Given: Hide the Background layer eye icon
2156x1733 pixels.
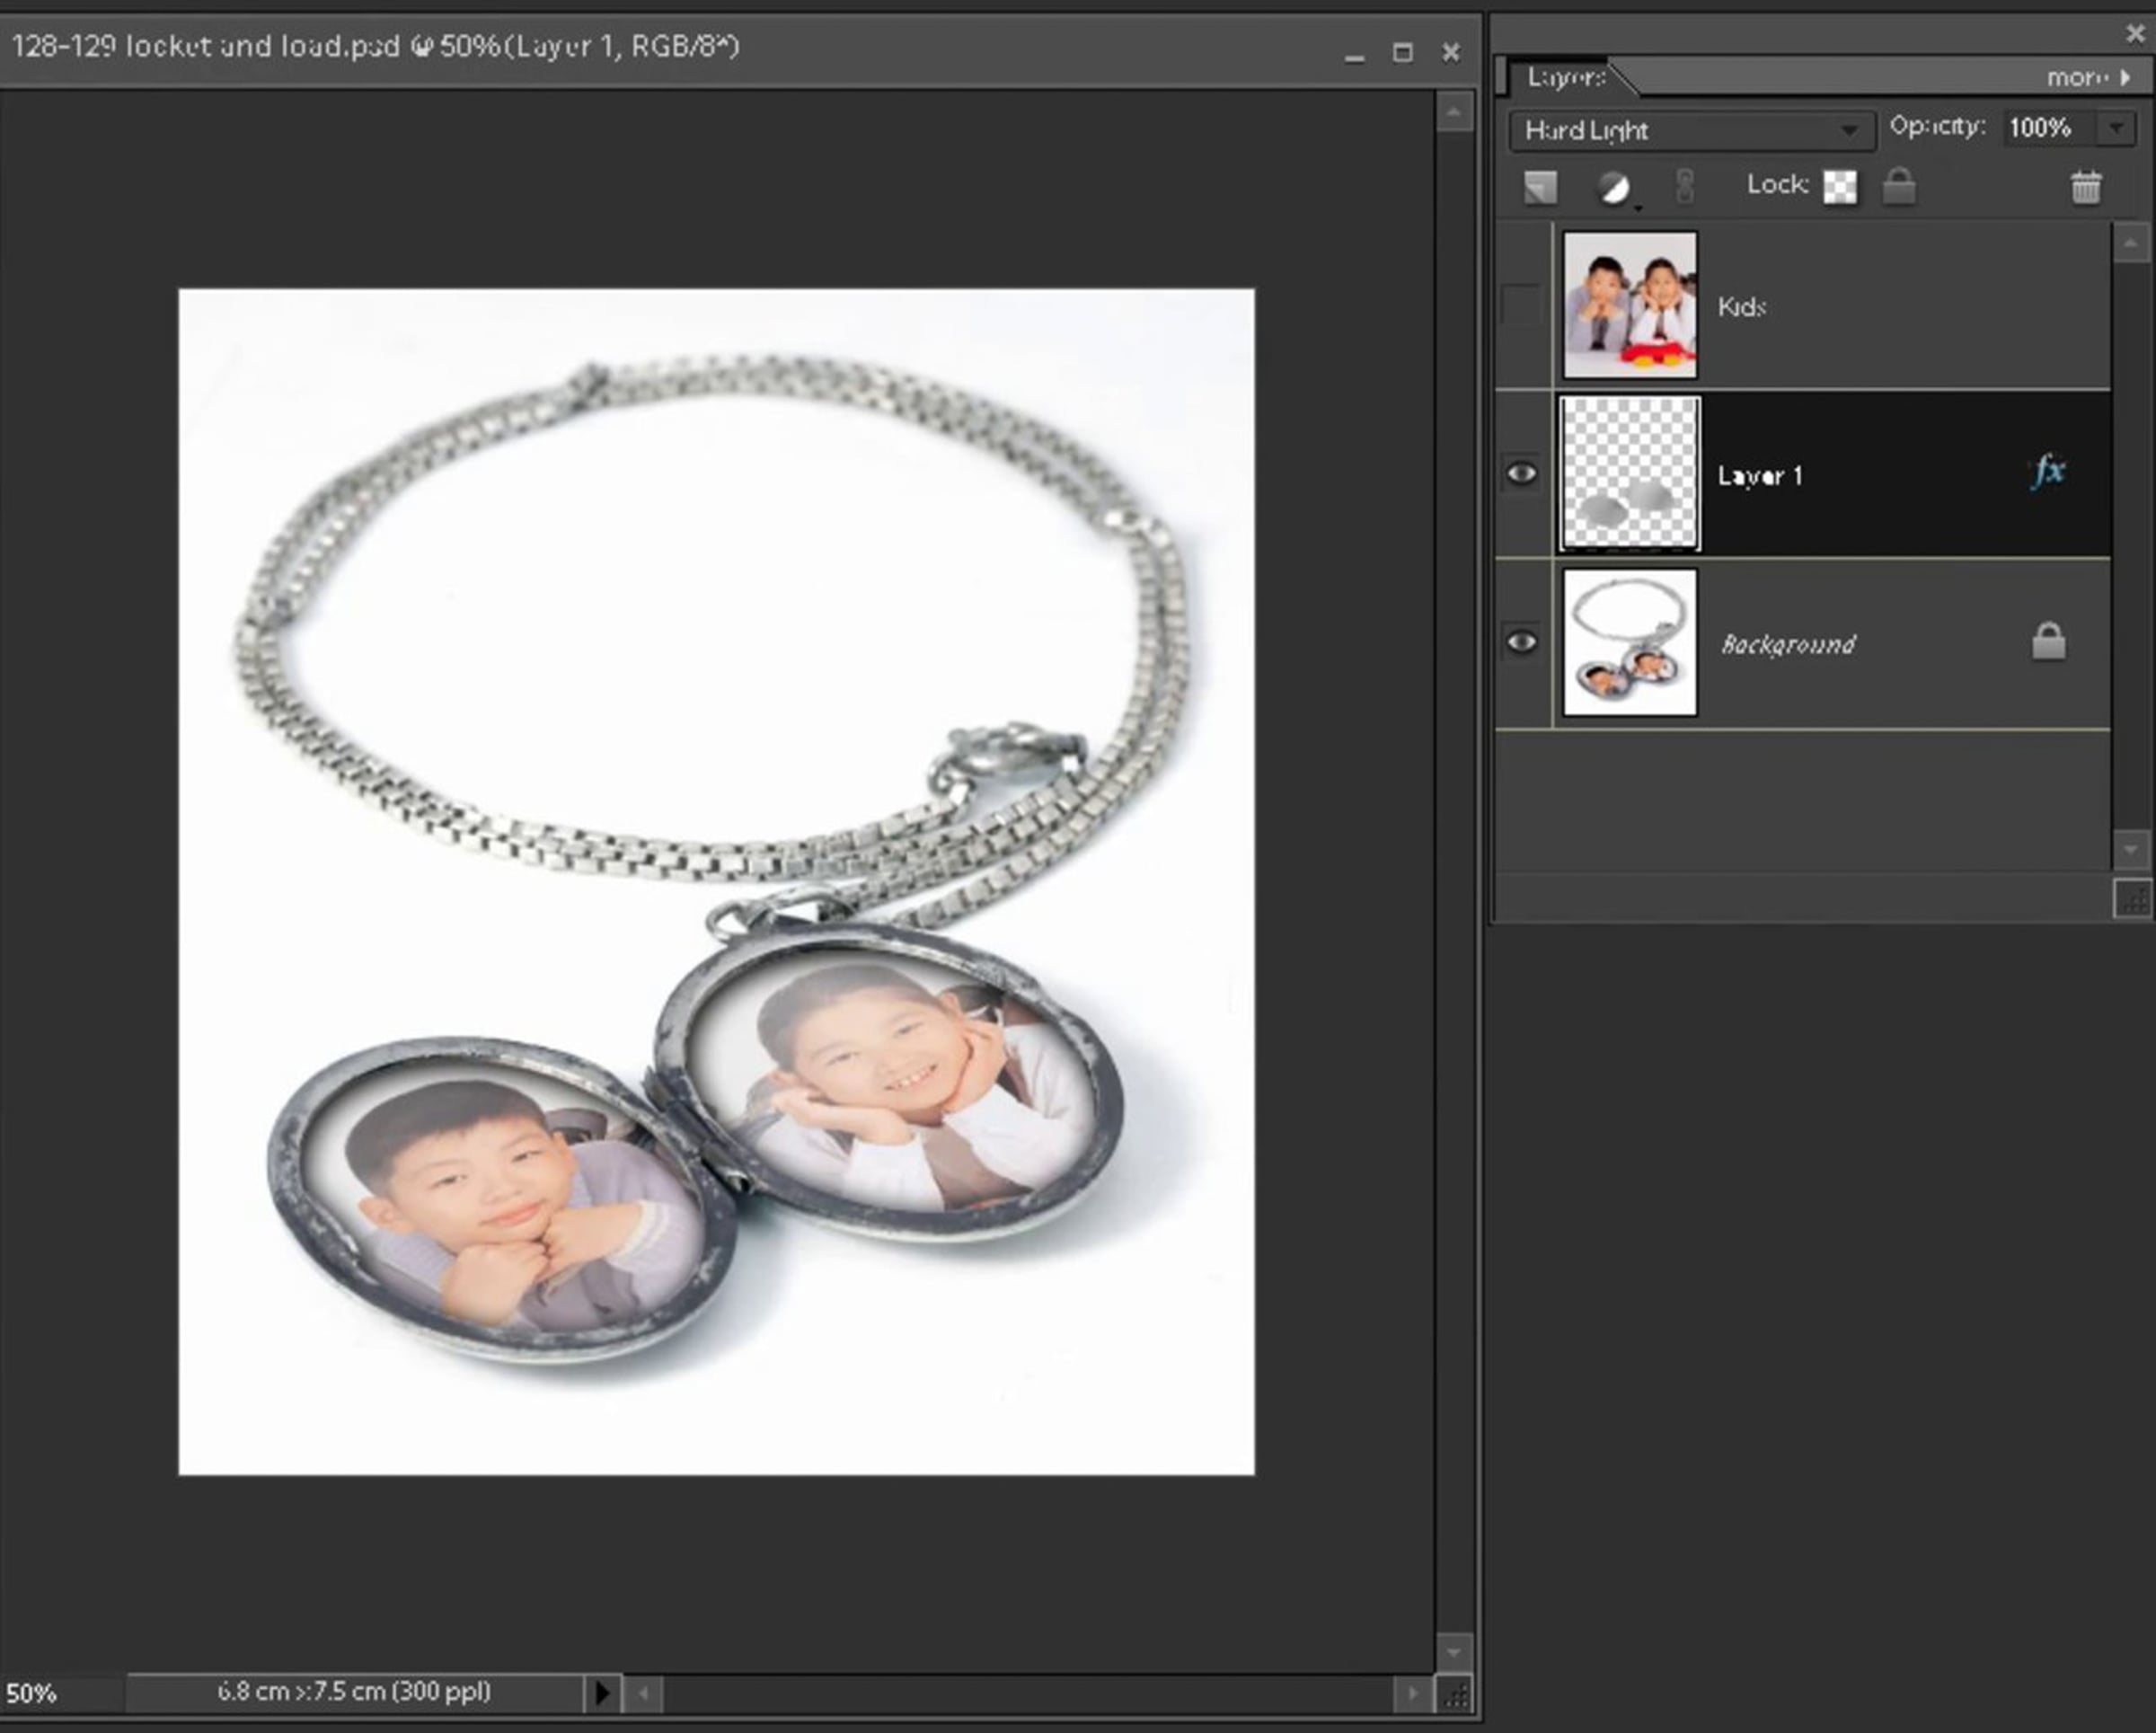Looking at the screenshot, I should coord(1522,642).
